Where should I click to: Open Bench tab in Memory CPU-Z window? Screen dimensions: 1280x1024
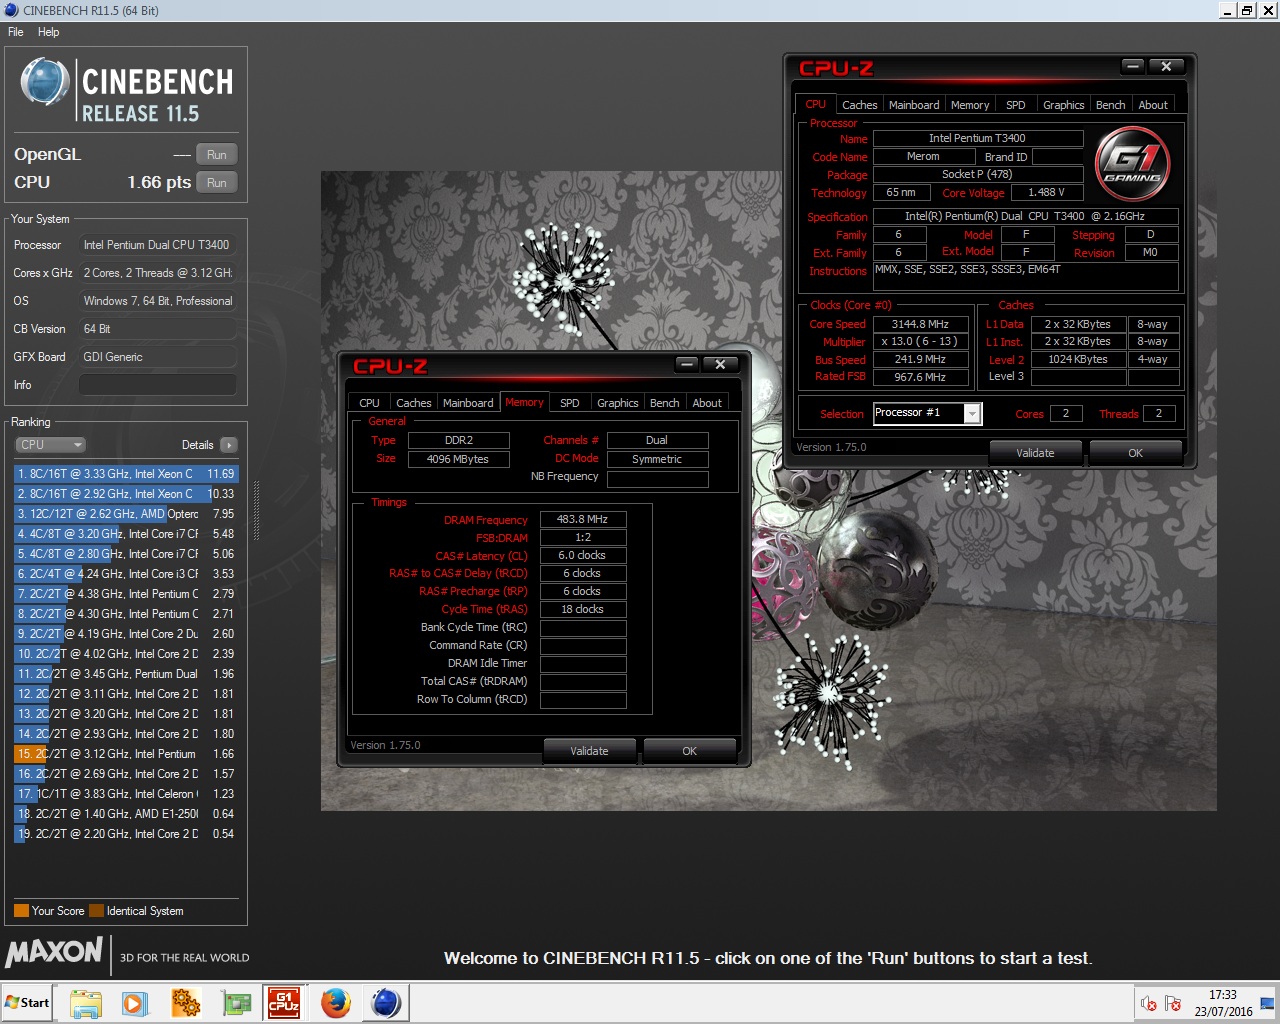tap(664, 403)
